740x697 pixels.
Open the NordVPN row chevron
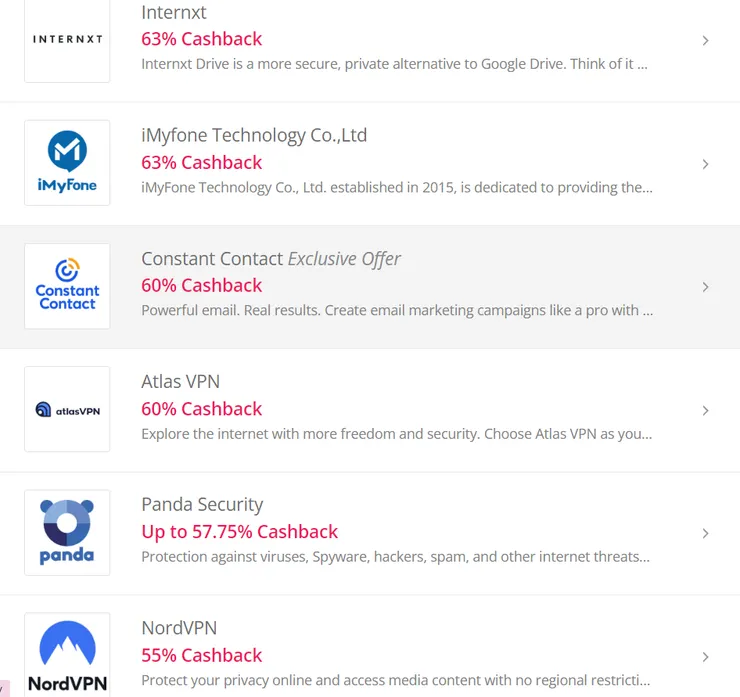tap(705, 657)
